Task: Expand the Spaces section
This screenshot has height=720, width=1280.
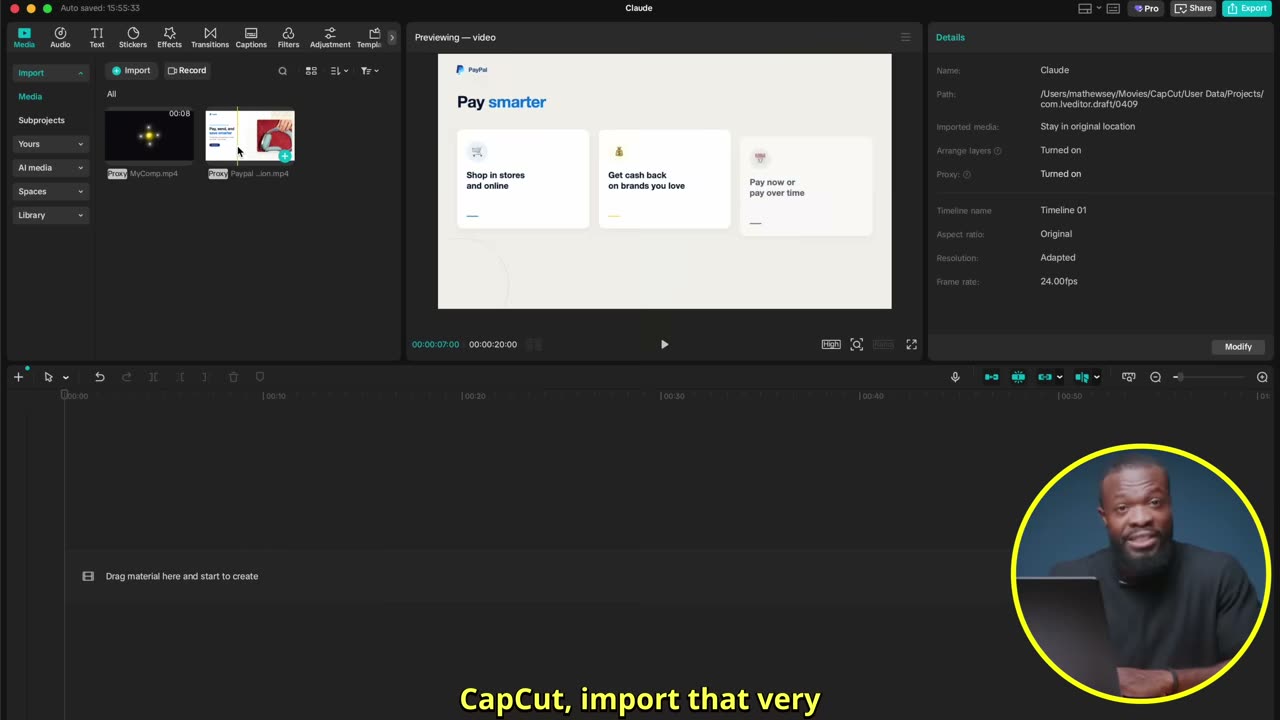Action: pos(50,191)
